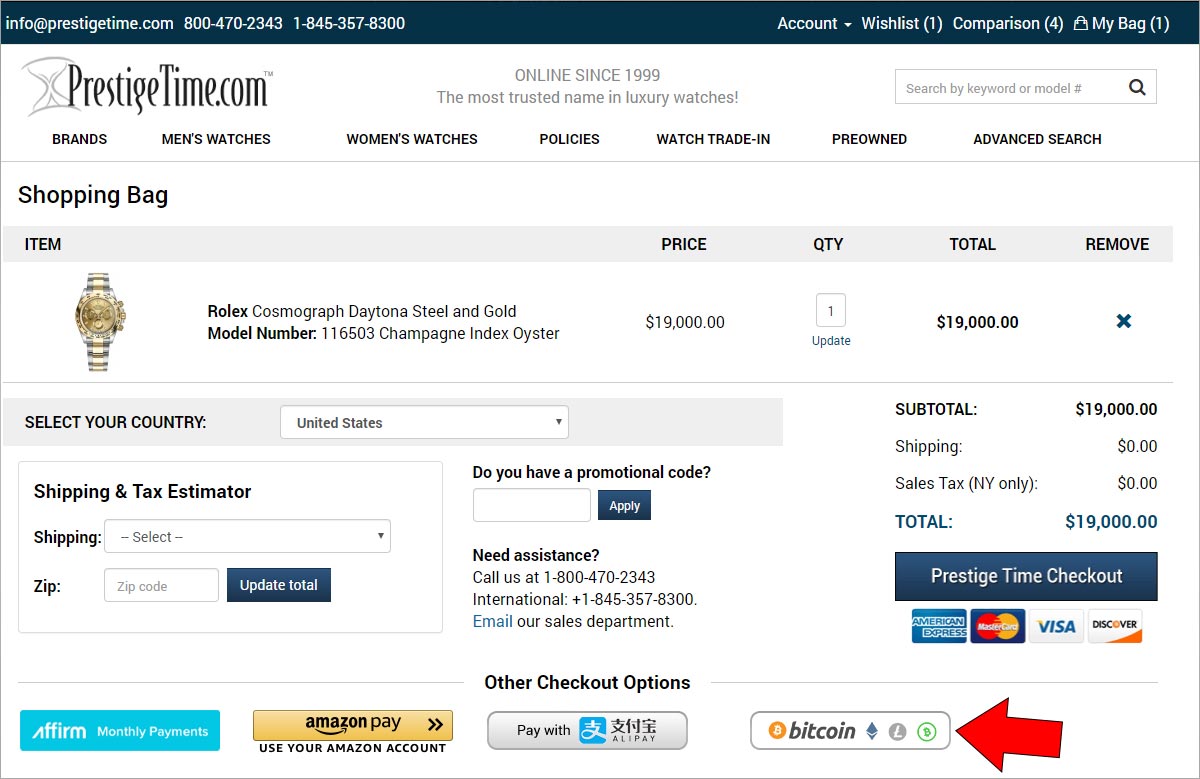The width and height of the screenshot is (1200, 779).
Task: Click Email sales department link
Action: (492, 621)
